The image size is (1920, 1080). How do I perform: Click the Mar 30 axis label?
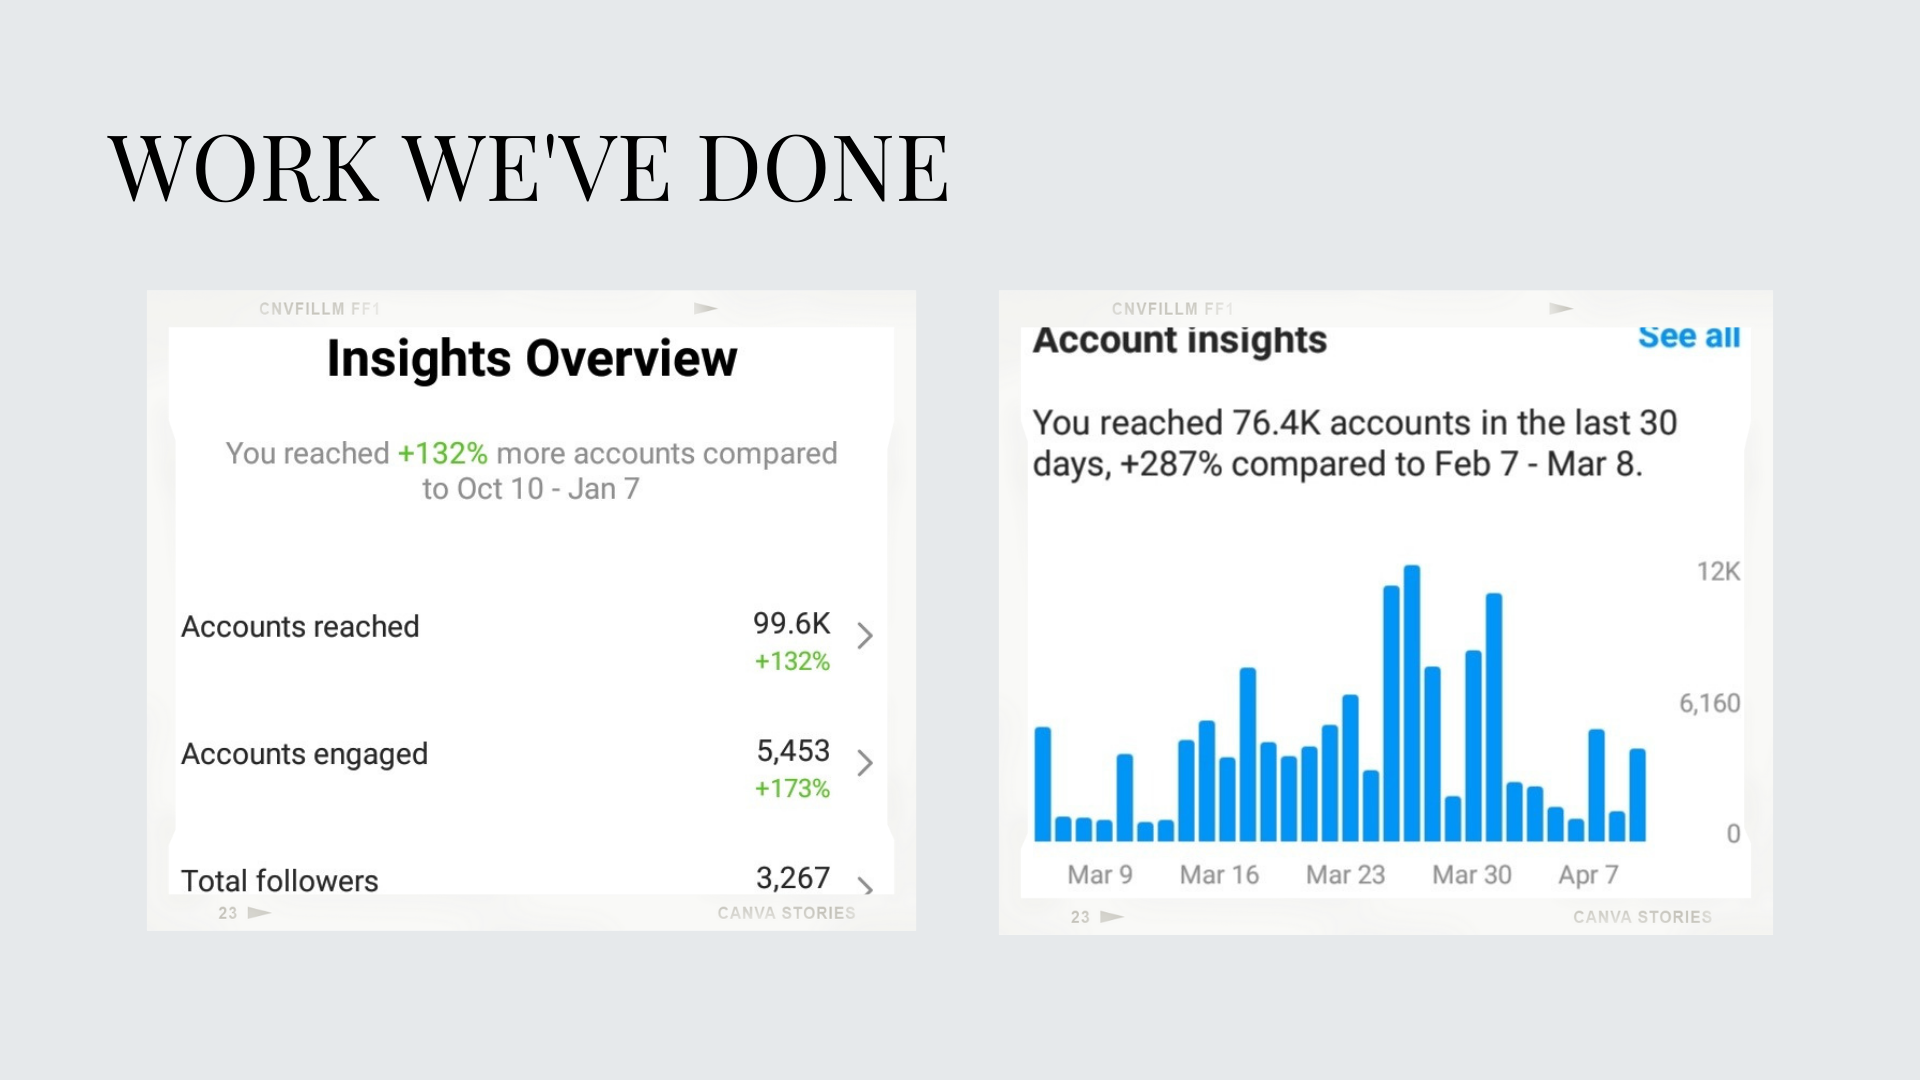tap(1472, 875)
